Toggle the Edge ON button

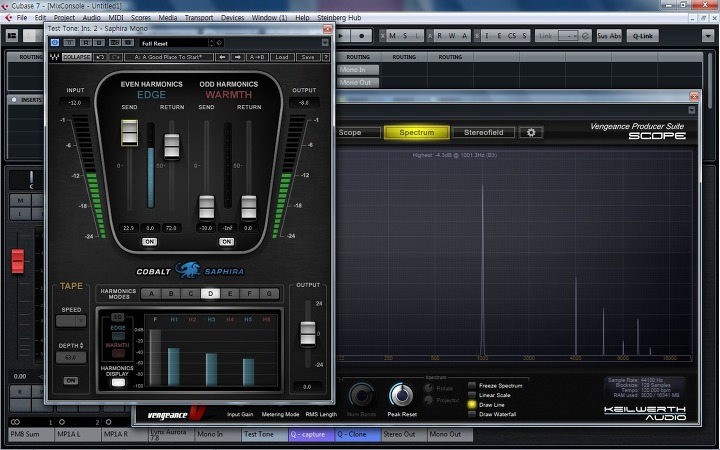point(149,242)
